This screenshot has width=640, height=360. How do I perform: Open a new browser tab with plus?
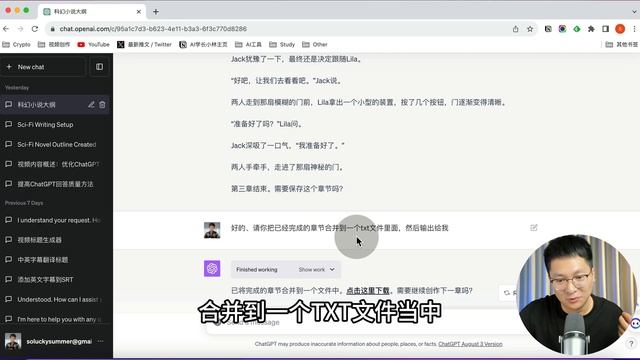156,12
